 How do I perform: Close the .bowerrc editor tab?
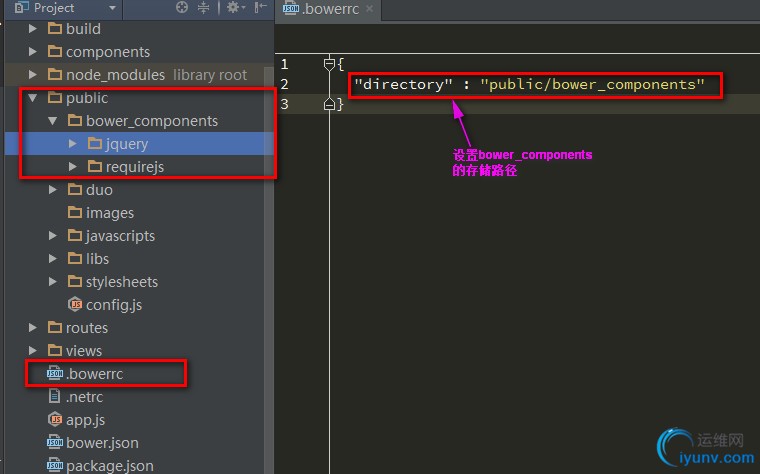coord(369,9)
